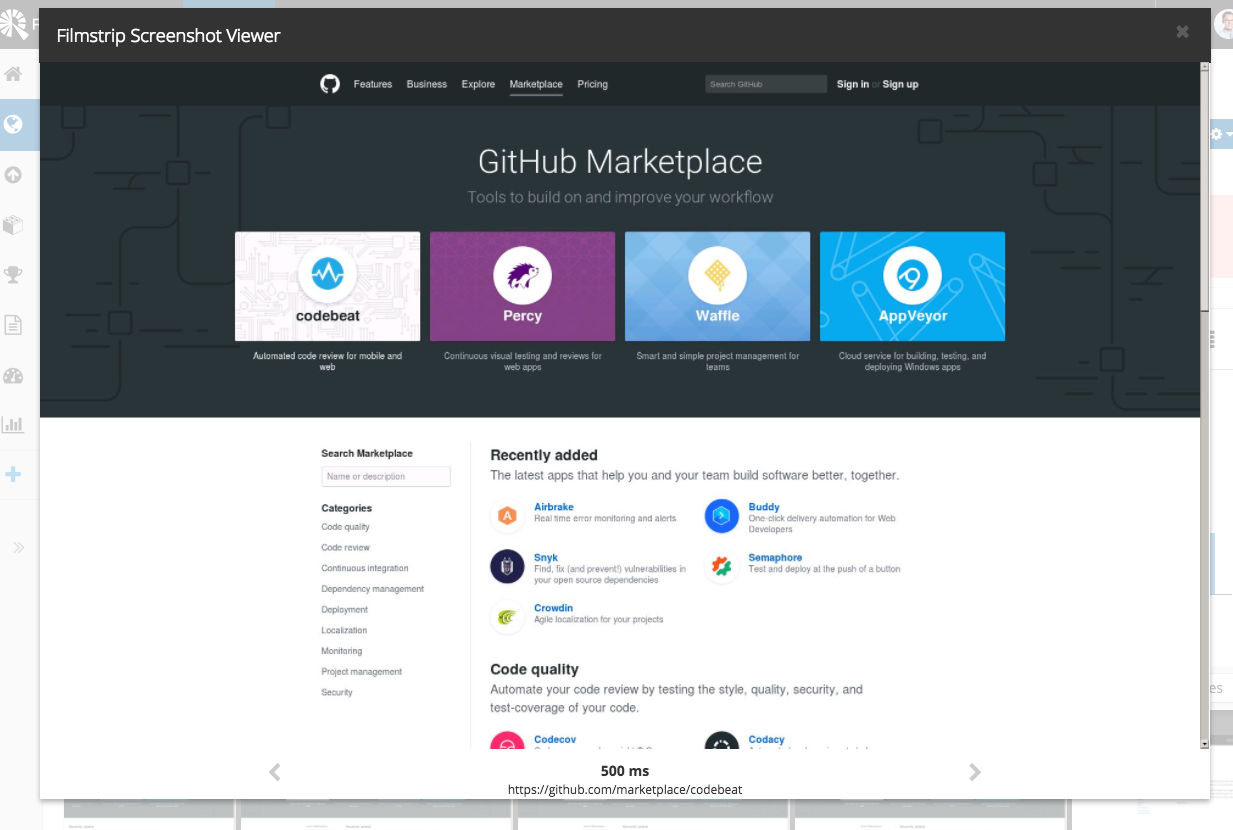Image resolution: width=1233 pixels, height=830 pixels.
Task: Click the Buddy app icon
Action: point(722,516)
